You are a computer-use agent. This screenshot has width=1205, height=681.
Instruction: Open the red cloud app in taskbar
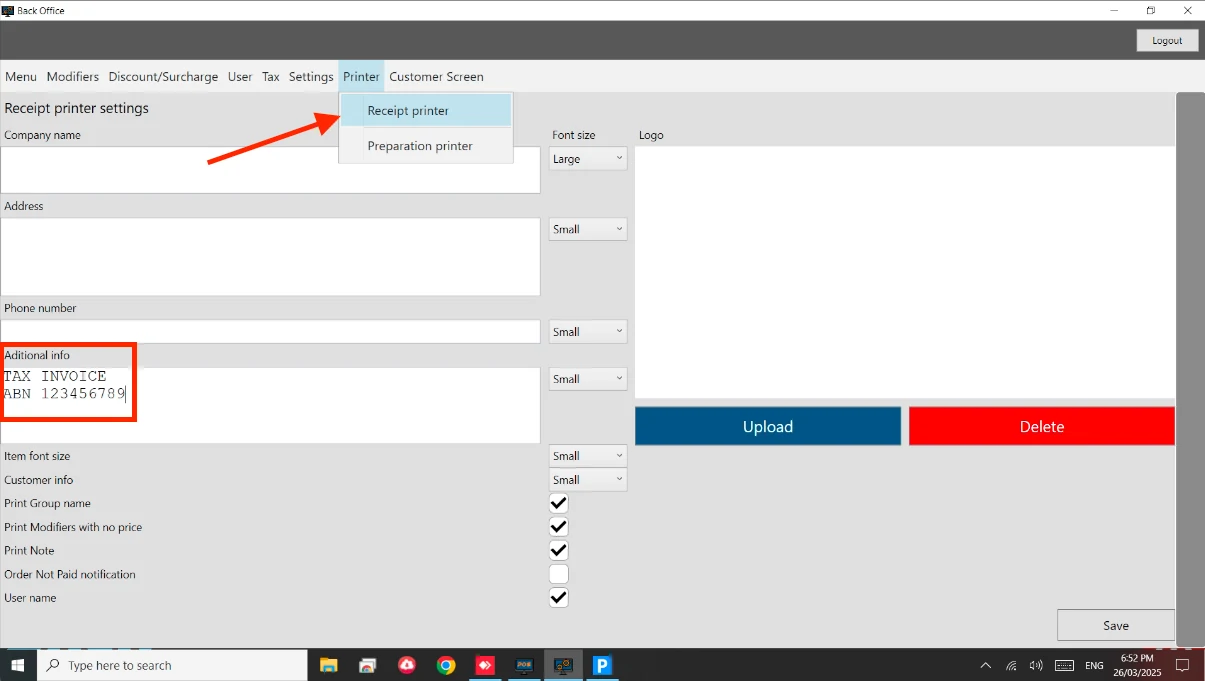(x=407, y=665)
